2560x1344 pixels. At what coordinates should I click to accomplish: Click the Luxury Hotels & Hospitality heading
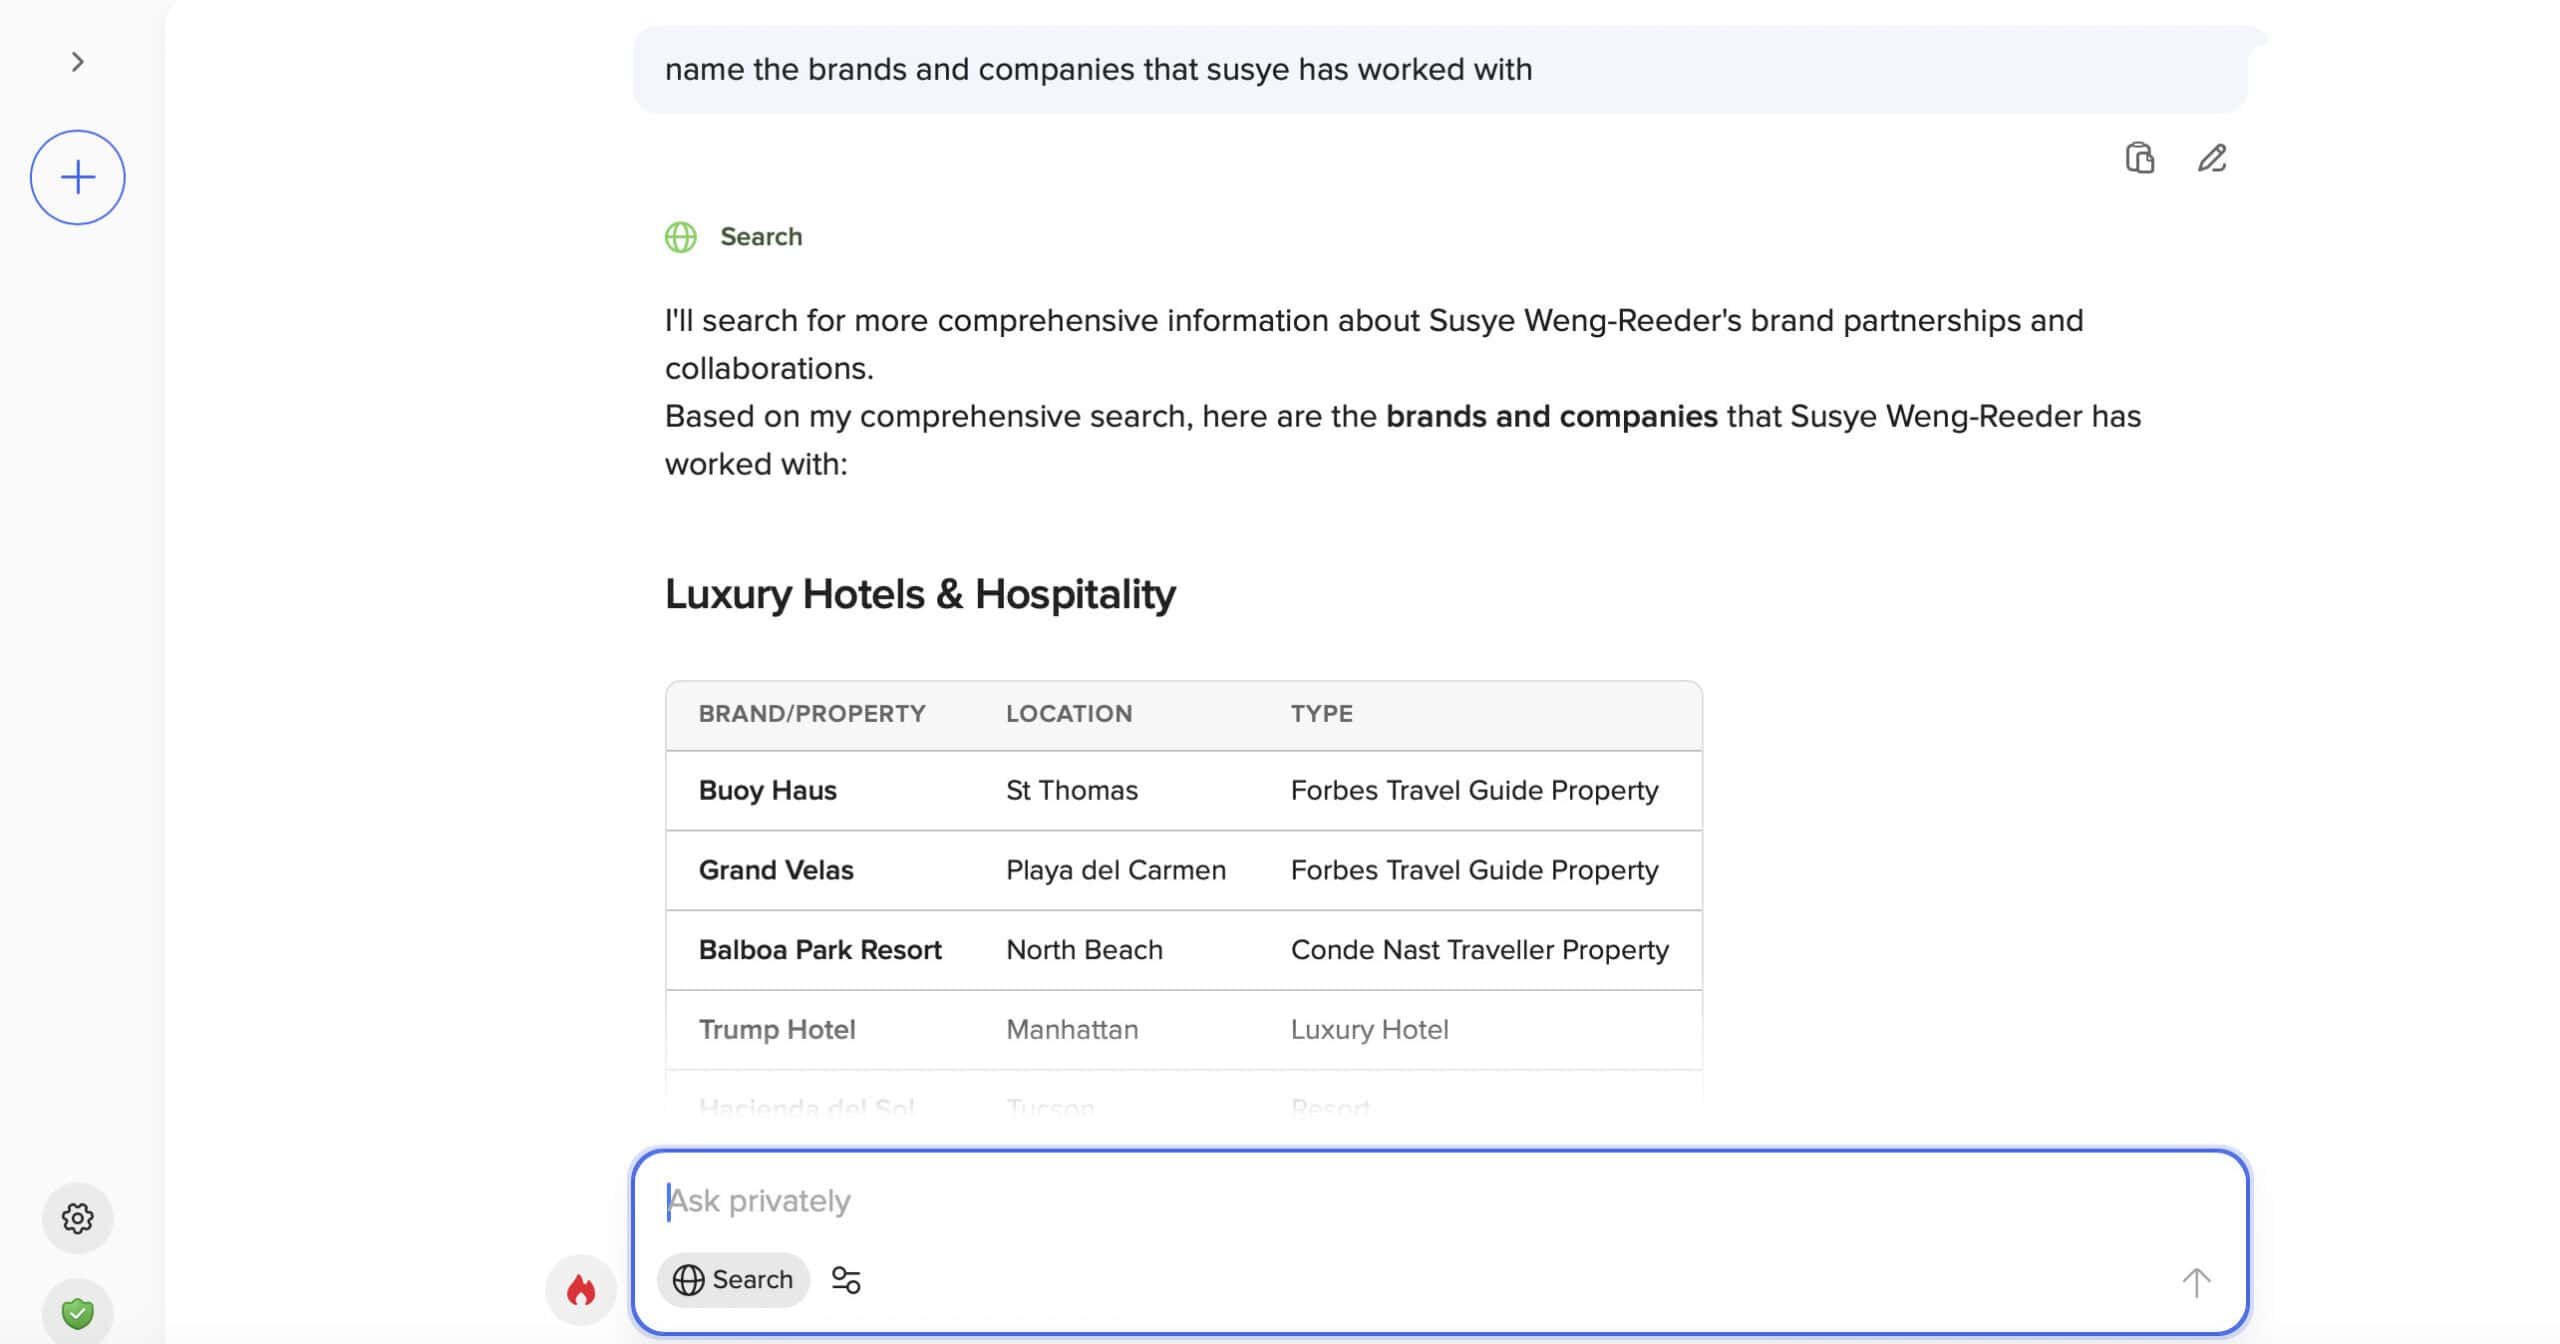pyautogui.click(x=920, y=594)
